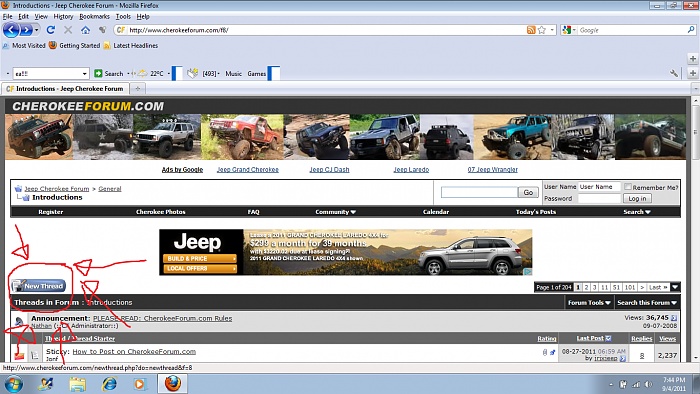Sort threads by Replies column

click(642, 339)
